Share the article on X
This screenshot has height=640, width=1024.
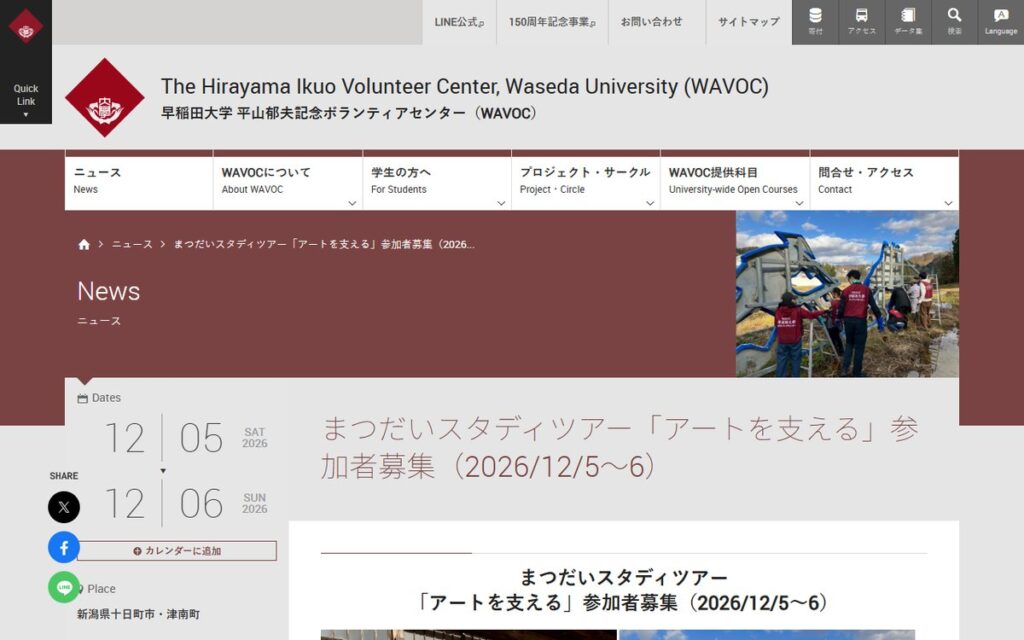coord(64,507)
